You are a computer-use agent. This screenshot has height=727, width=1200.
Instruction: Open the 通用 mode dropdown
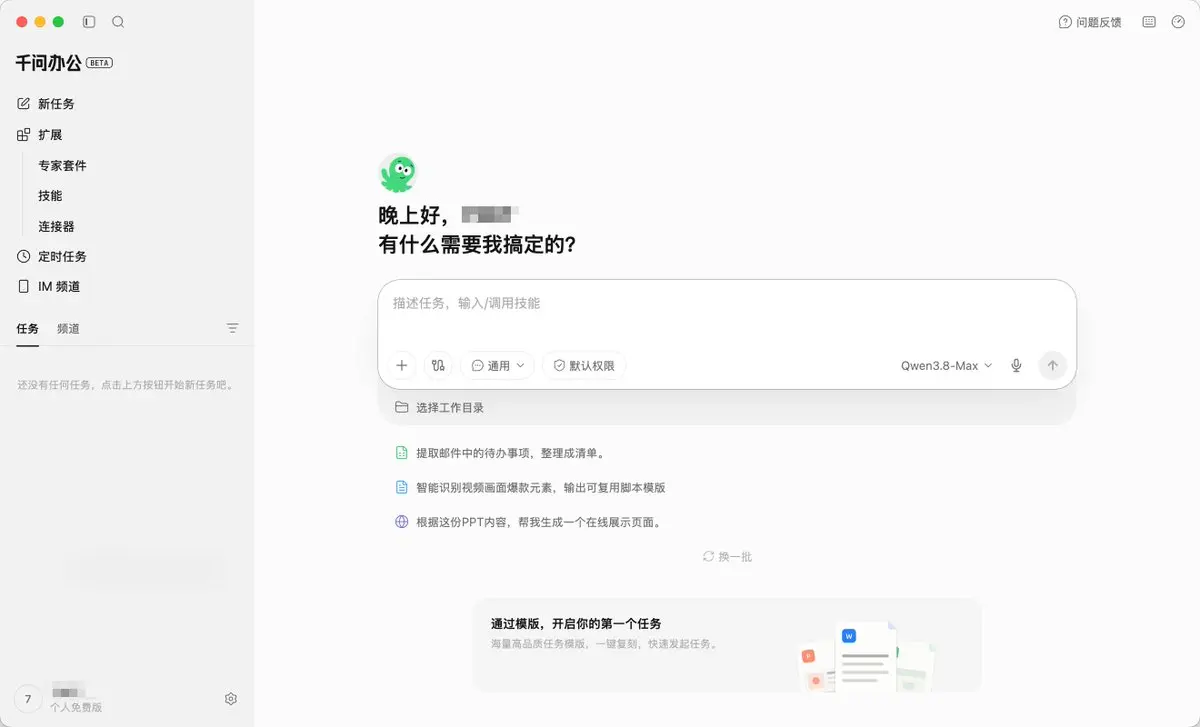tap(497, 366)
